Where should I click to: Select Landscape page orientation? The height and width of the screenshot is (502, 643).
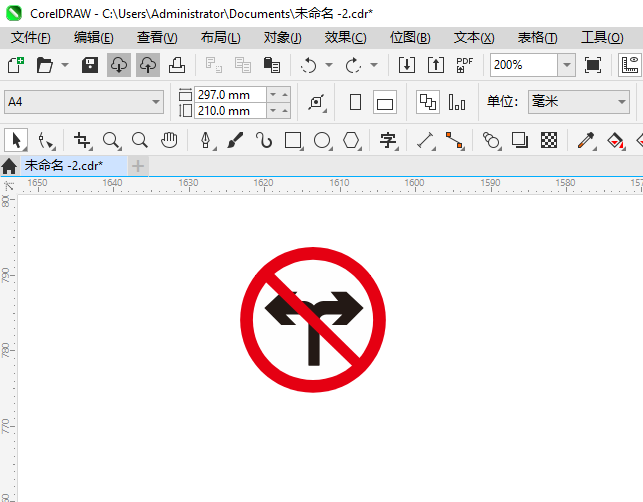(x=385, y=102)
